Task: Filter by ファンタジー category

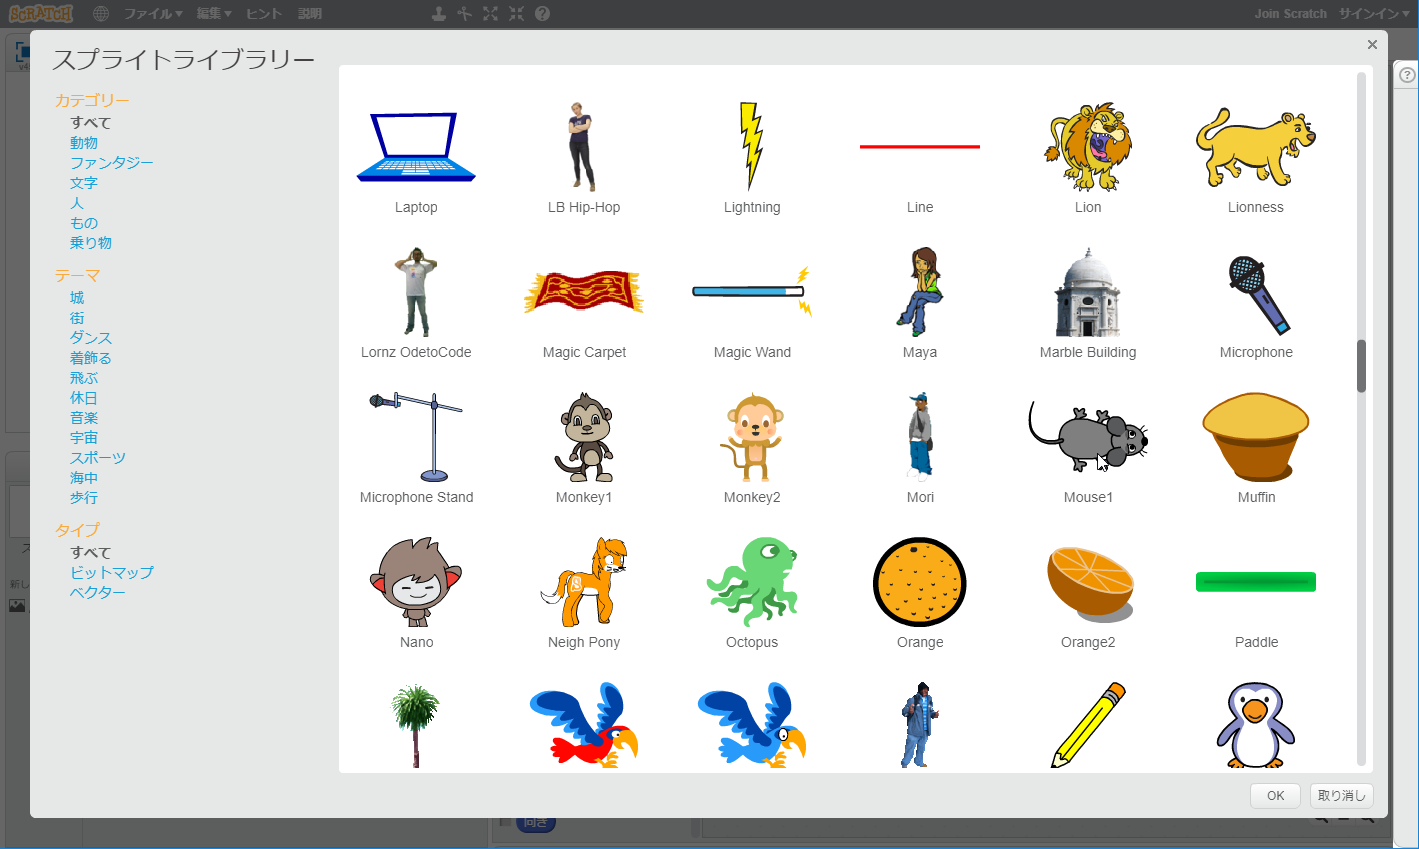Action: pyautogui.click(x=112, y=163)
